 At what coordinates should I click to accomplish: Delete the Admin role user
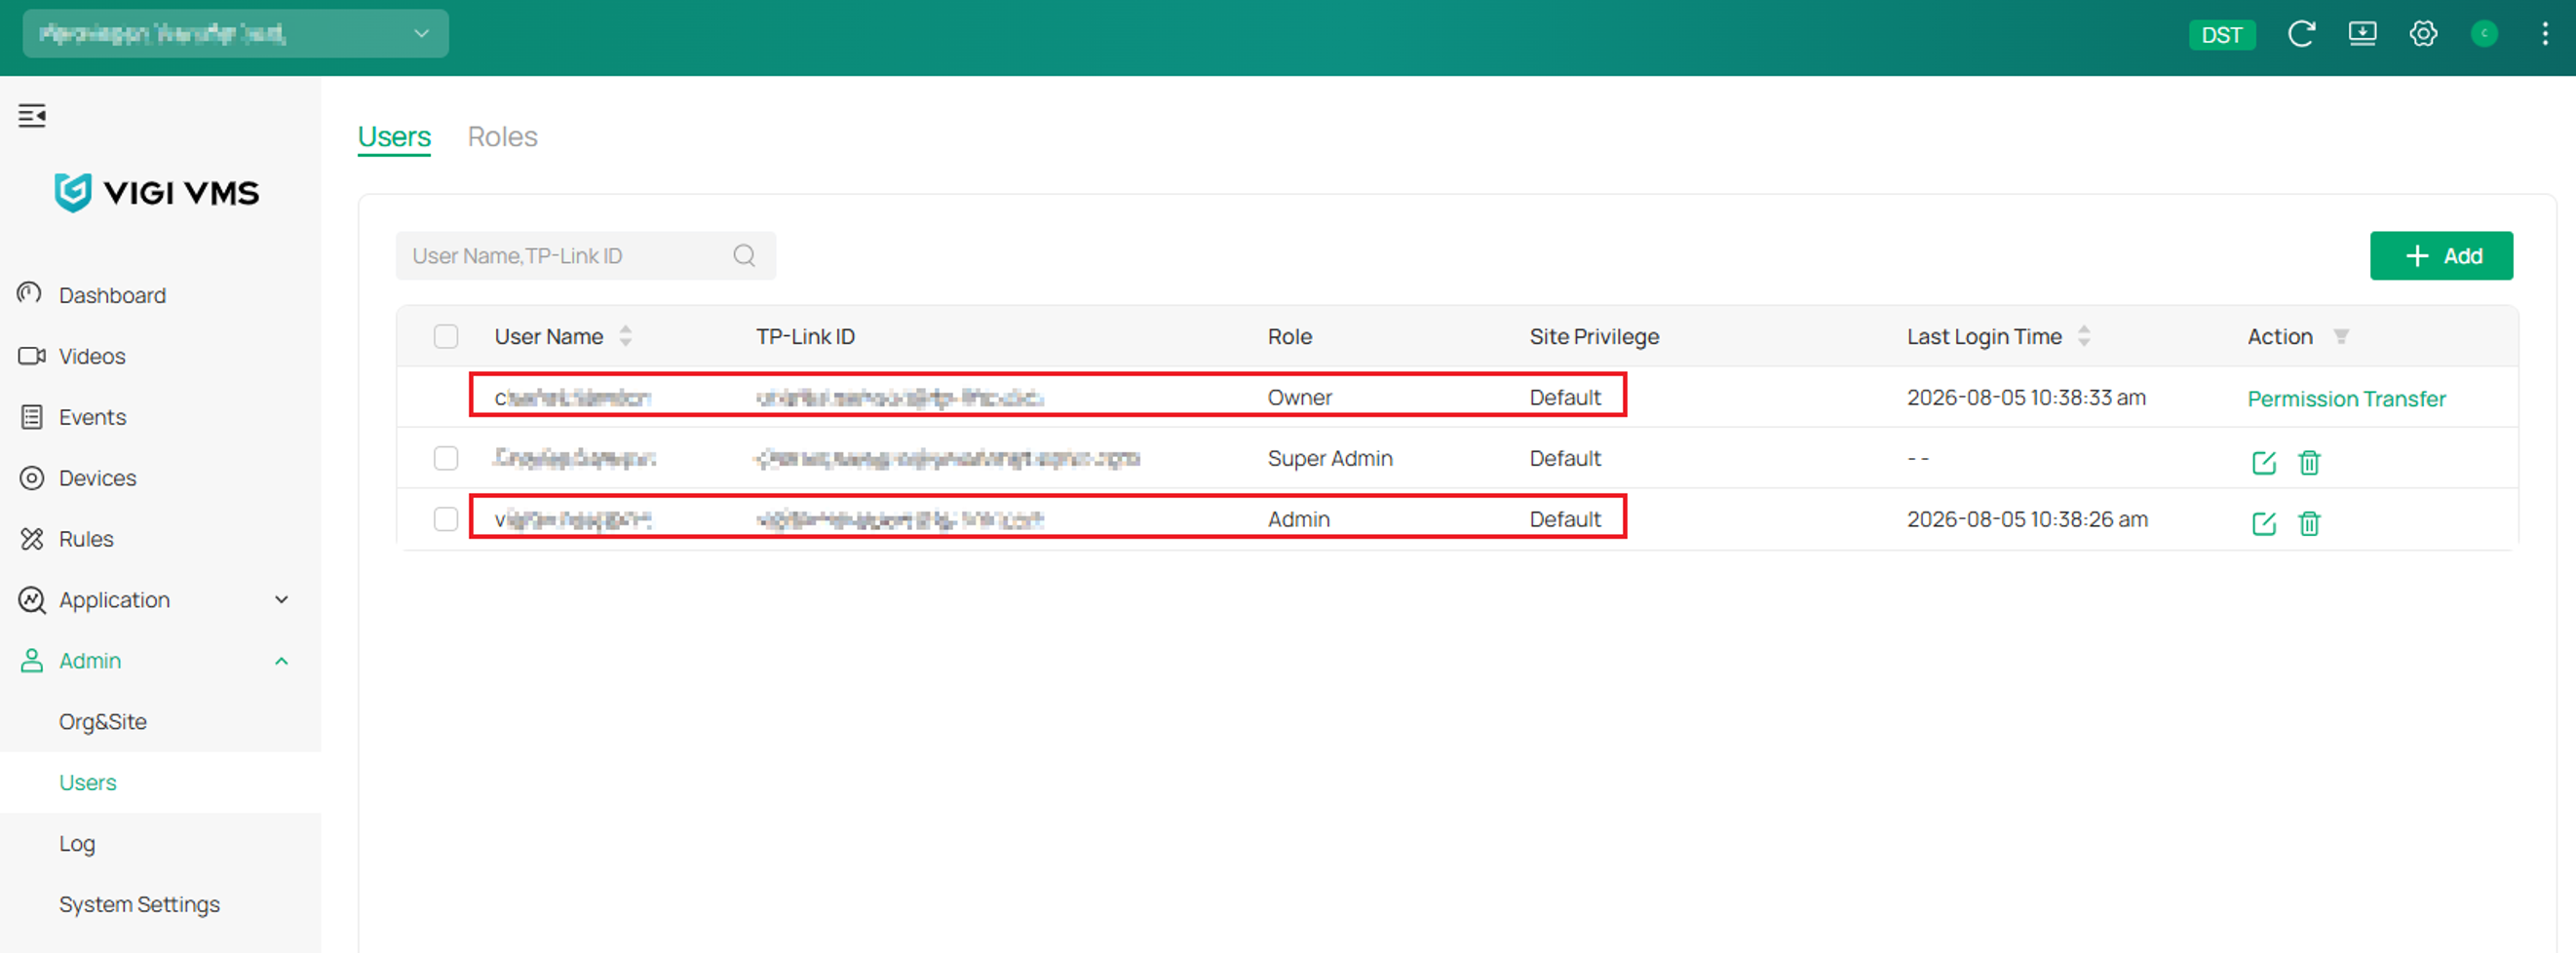click(2309, 523)
